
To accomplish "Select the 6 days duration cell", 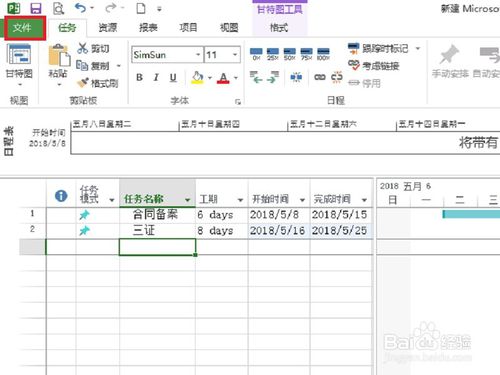I will click(x=222, y=215).
